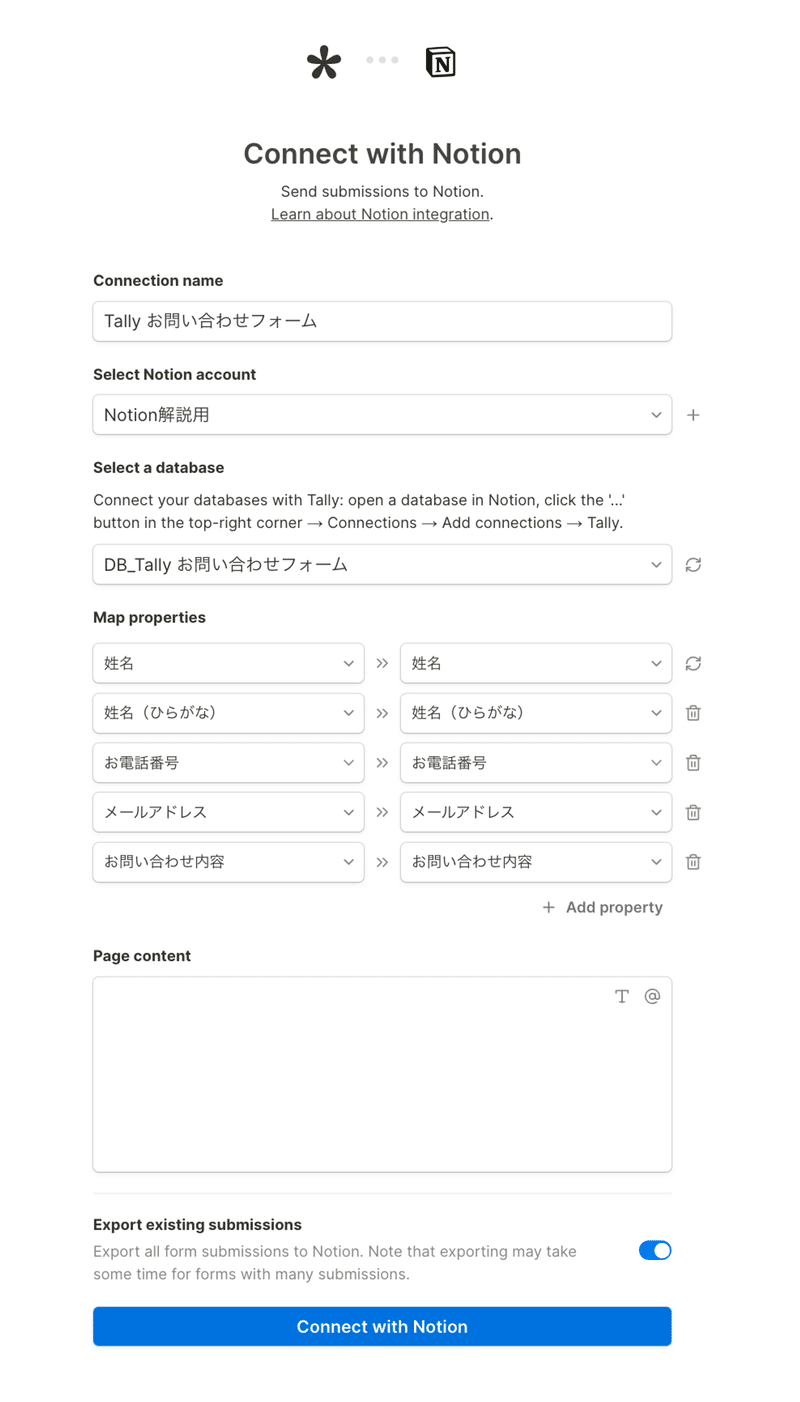Click the Tally asterisk logo

click(x=323, y=61)
